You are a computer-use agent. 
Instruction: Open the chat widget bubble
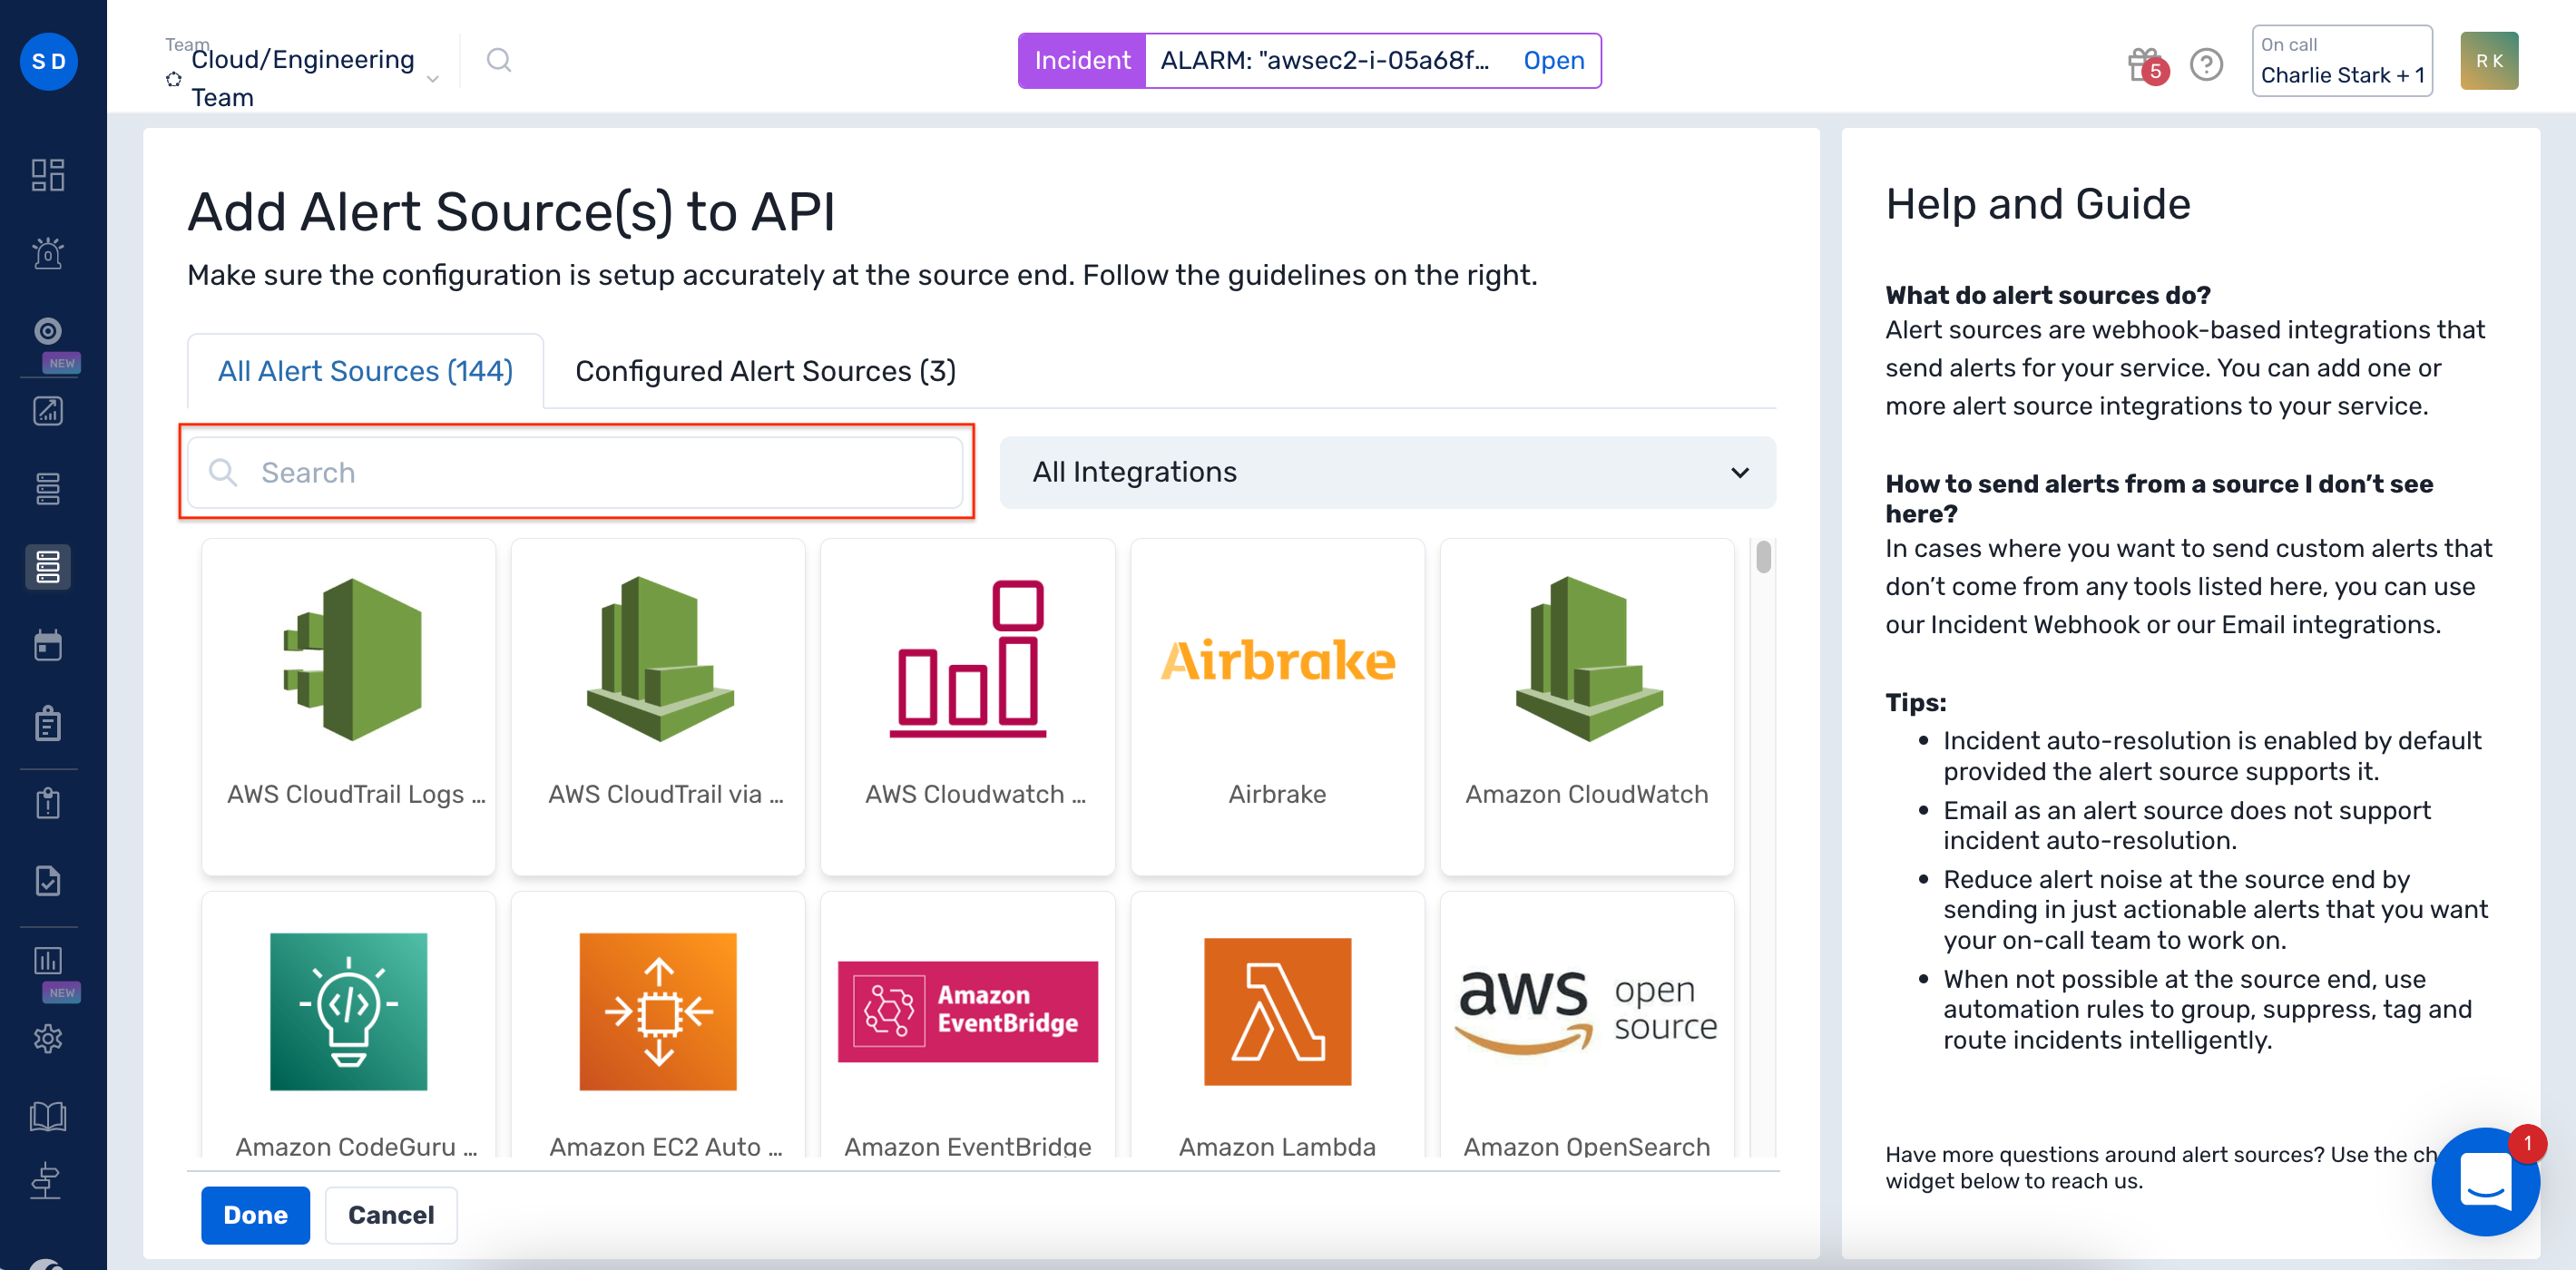tap(2485, 1182)
